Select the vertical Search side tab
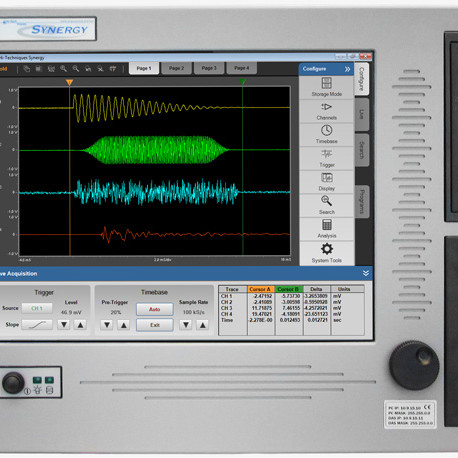Screen dimensions: 458x458 (362, 150)
